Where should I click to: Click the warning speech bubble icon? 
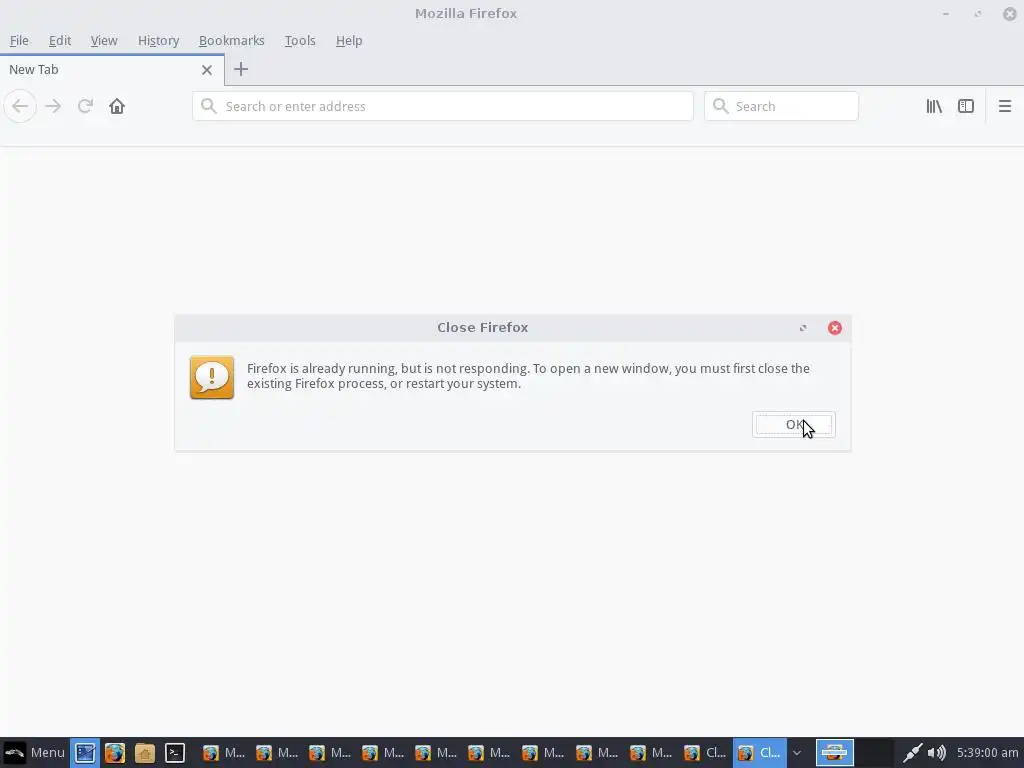212,377
